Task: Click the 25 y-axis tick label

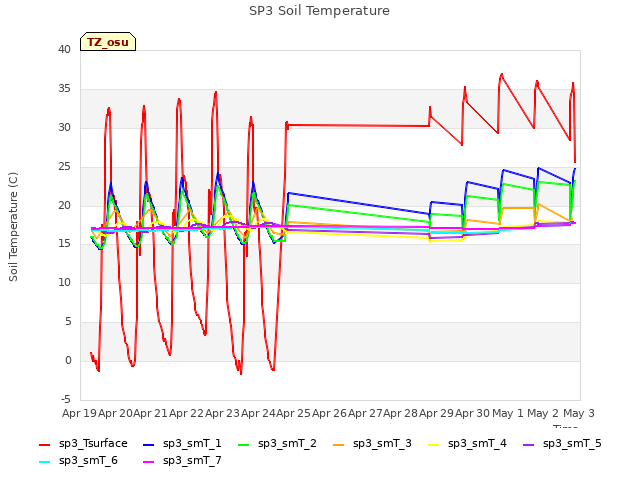Action: click(x=64, y=167)
